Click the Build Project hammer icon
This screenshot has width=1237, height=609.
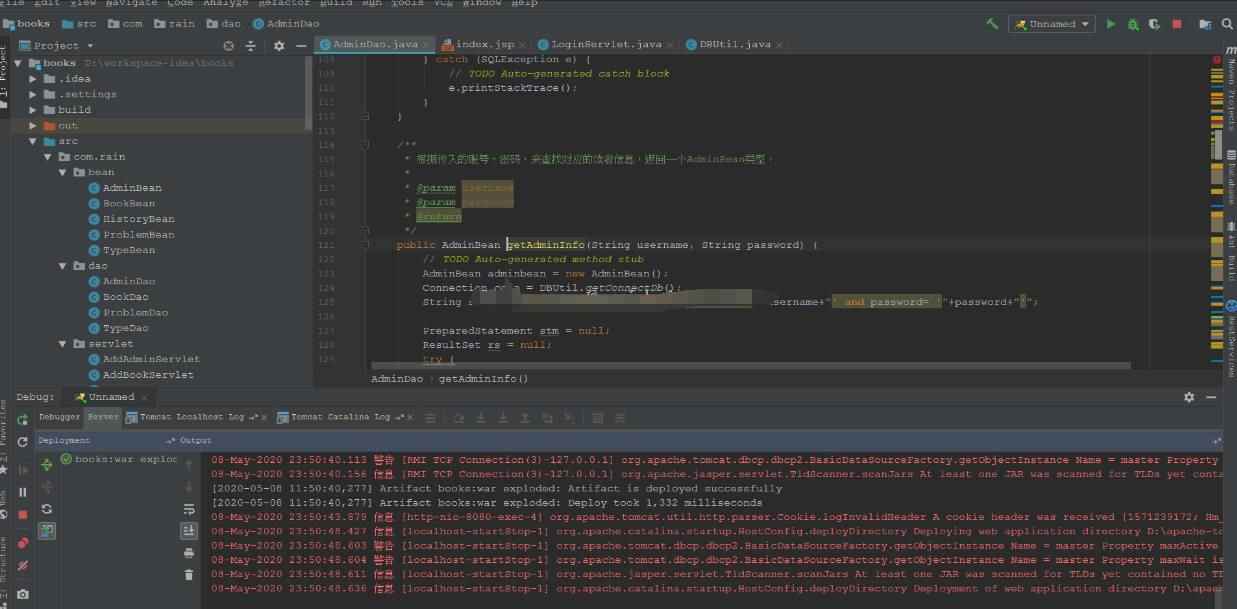pyautogui.click(x=992, y=23)
